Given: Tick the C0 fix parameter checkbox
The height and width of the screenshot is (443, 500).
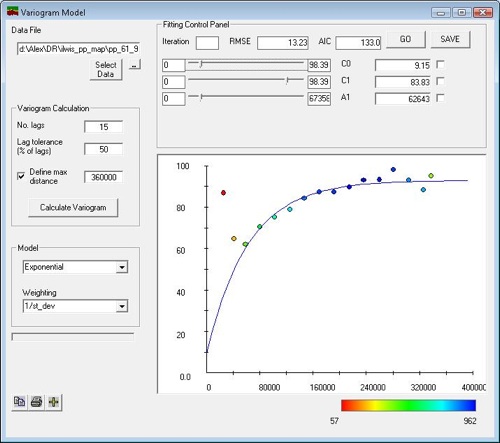Looking at the screenshot, I should coord(440,64).
